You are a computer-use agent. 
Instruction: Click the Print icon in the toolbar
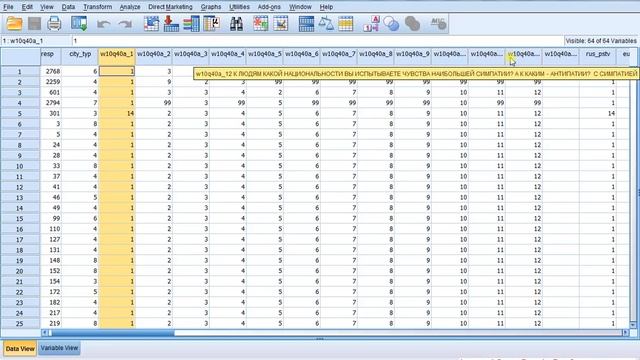coord(54,24)
